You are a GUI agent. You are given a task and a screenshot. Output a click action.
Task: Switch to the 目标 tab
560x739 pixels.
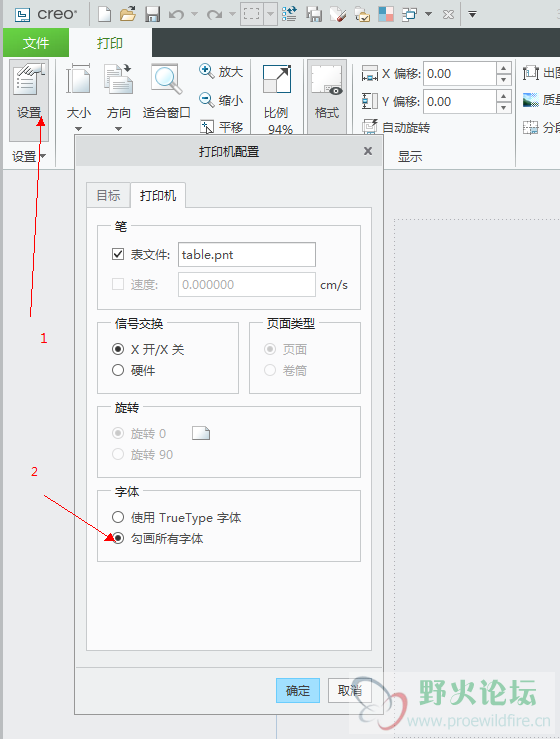click(x=108, y=195)
